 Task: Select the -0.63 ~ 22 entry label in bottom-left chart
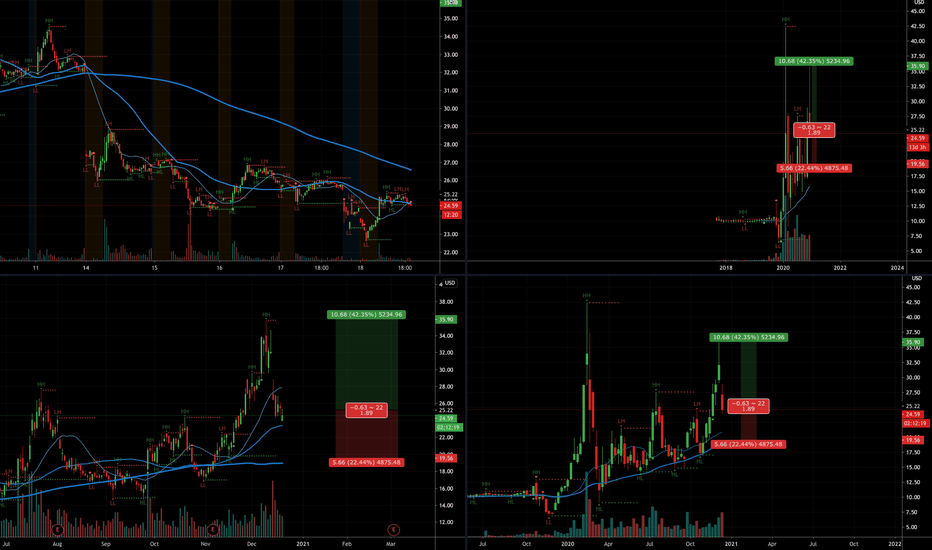click(366, 410)
